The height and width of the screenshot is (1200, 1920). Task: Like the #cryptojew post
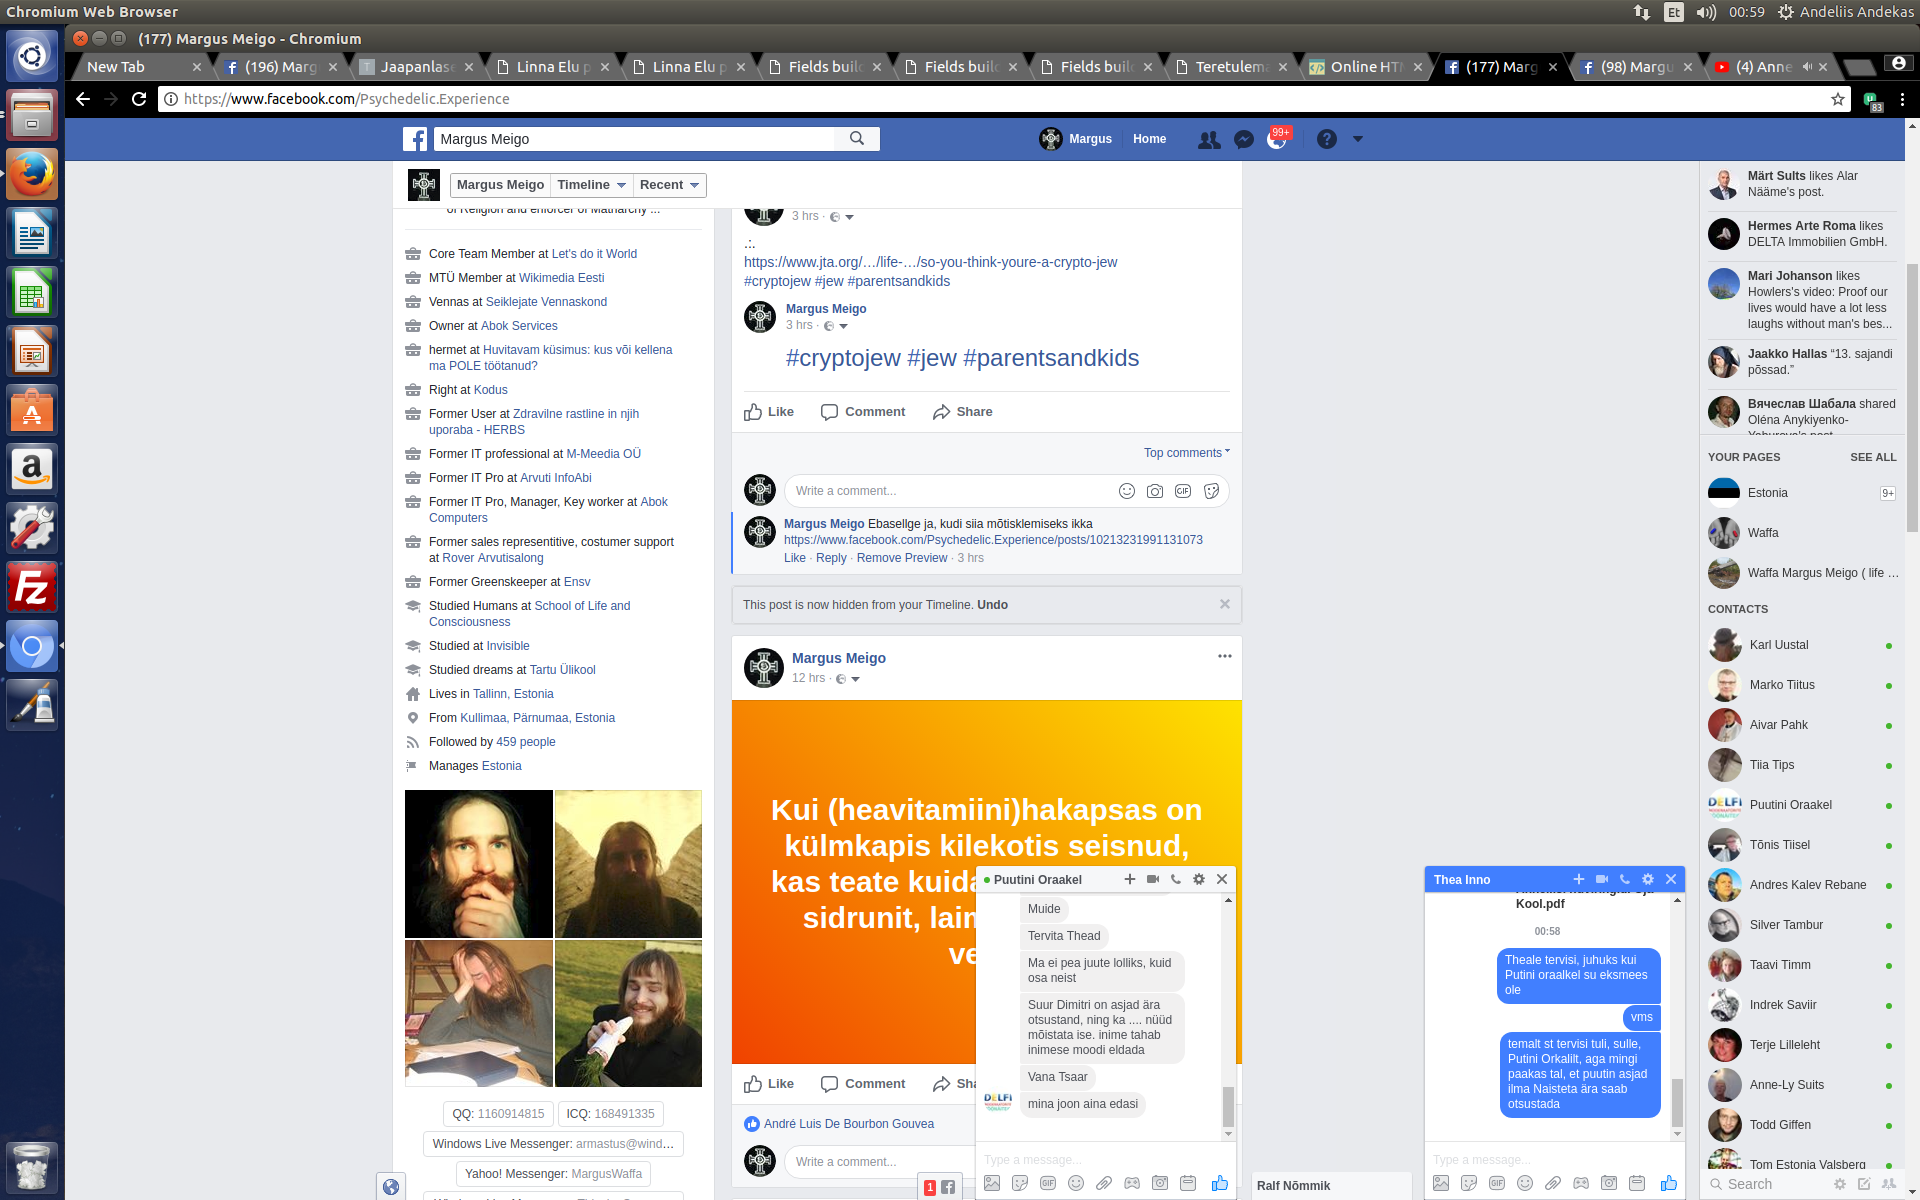pos(769,412)
